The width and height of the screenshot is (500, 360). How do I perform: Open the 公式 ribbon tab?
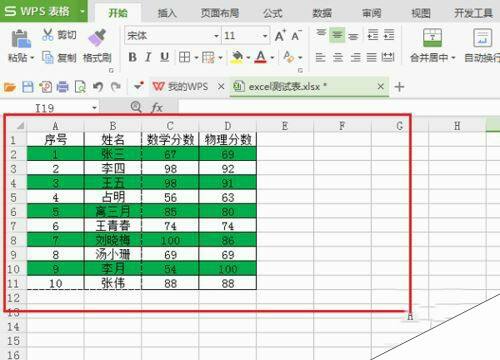pos(273,13)
